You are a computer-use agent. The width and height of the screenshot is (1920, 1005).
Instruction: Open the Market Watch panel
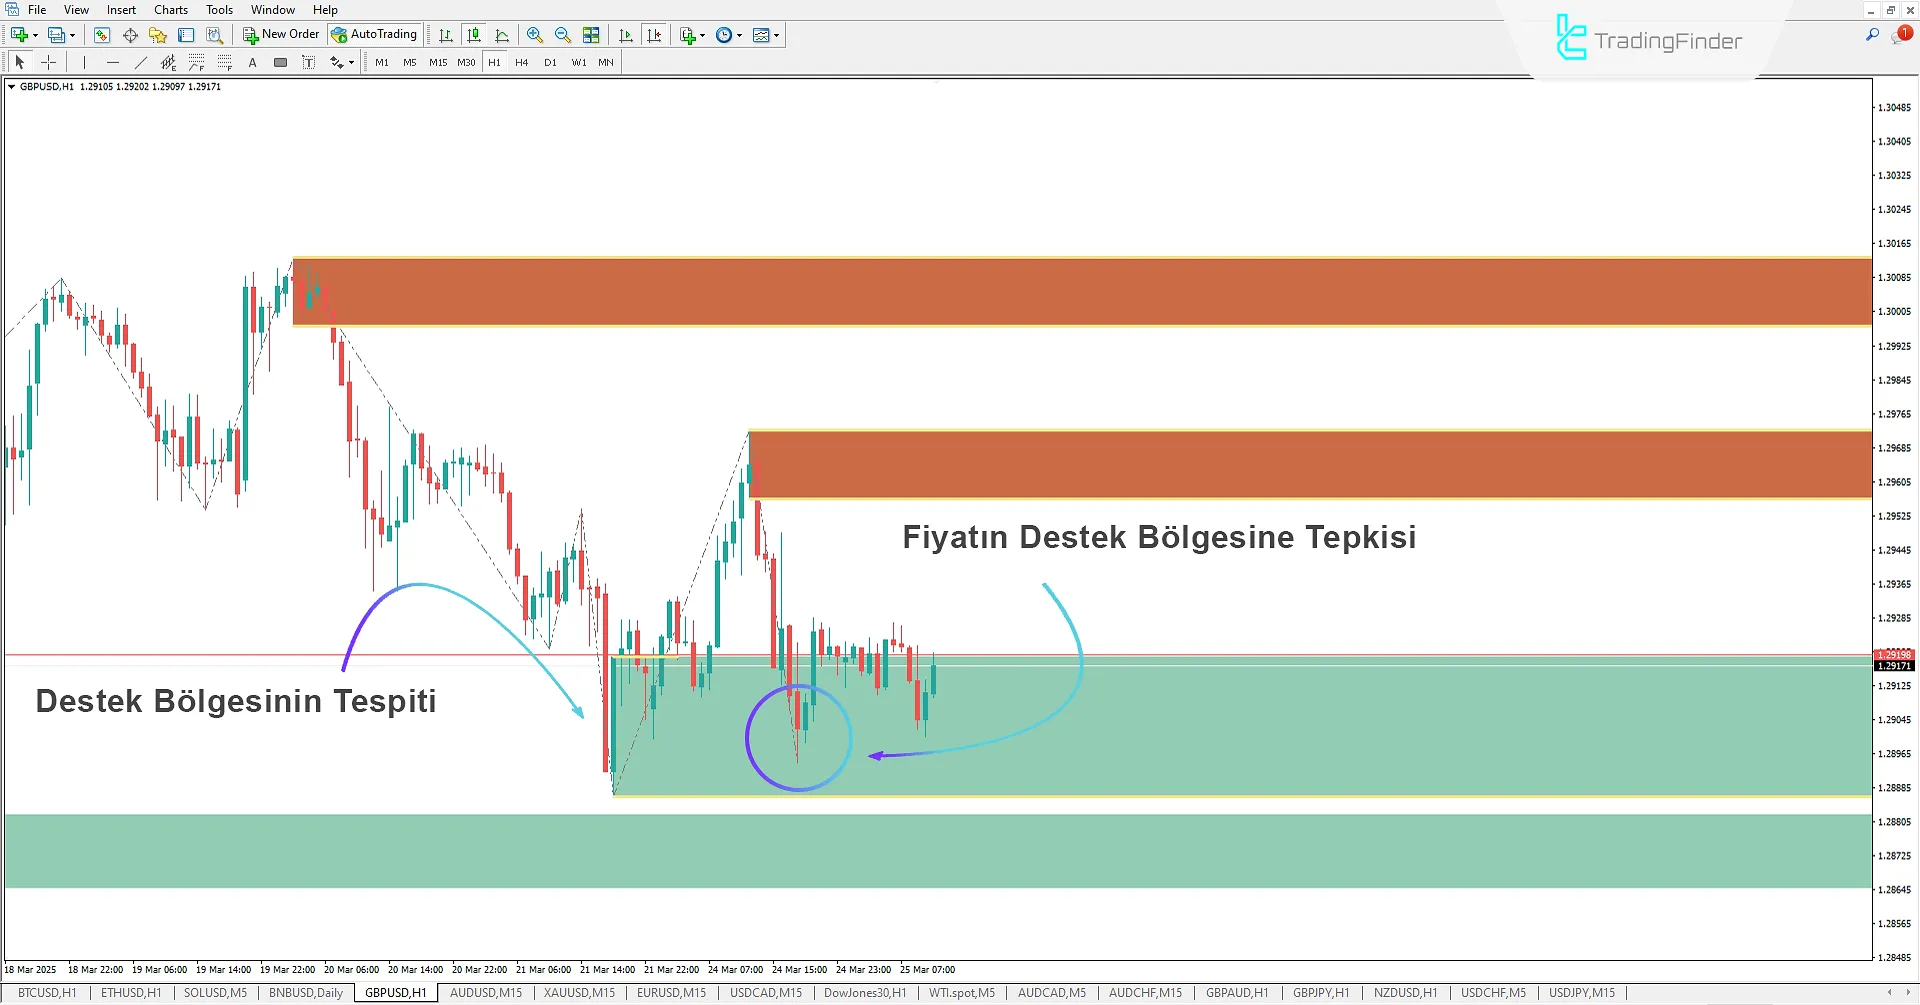pos(102,34)
